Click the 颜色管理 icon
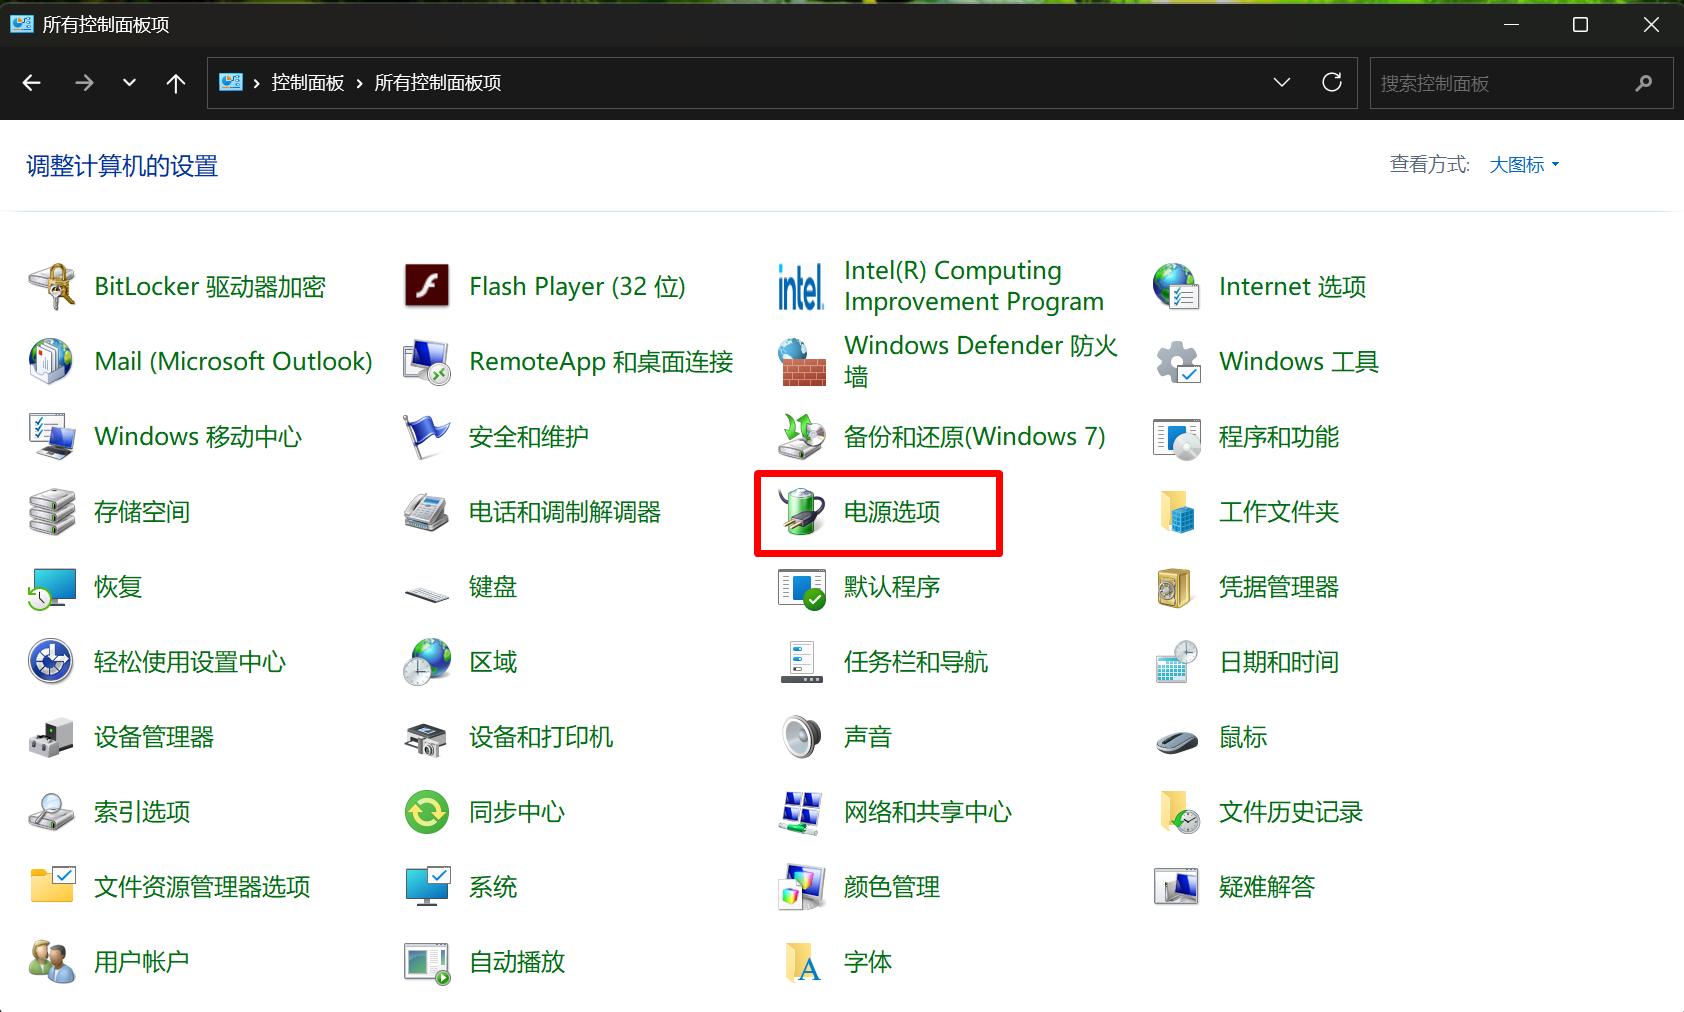Viewport: 1684px width, 1012px height. 802,887
